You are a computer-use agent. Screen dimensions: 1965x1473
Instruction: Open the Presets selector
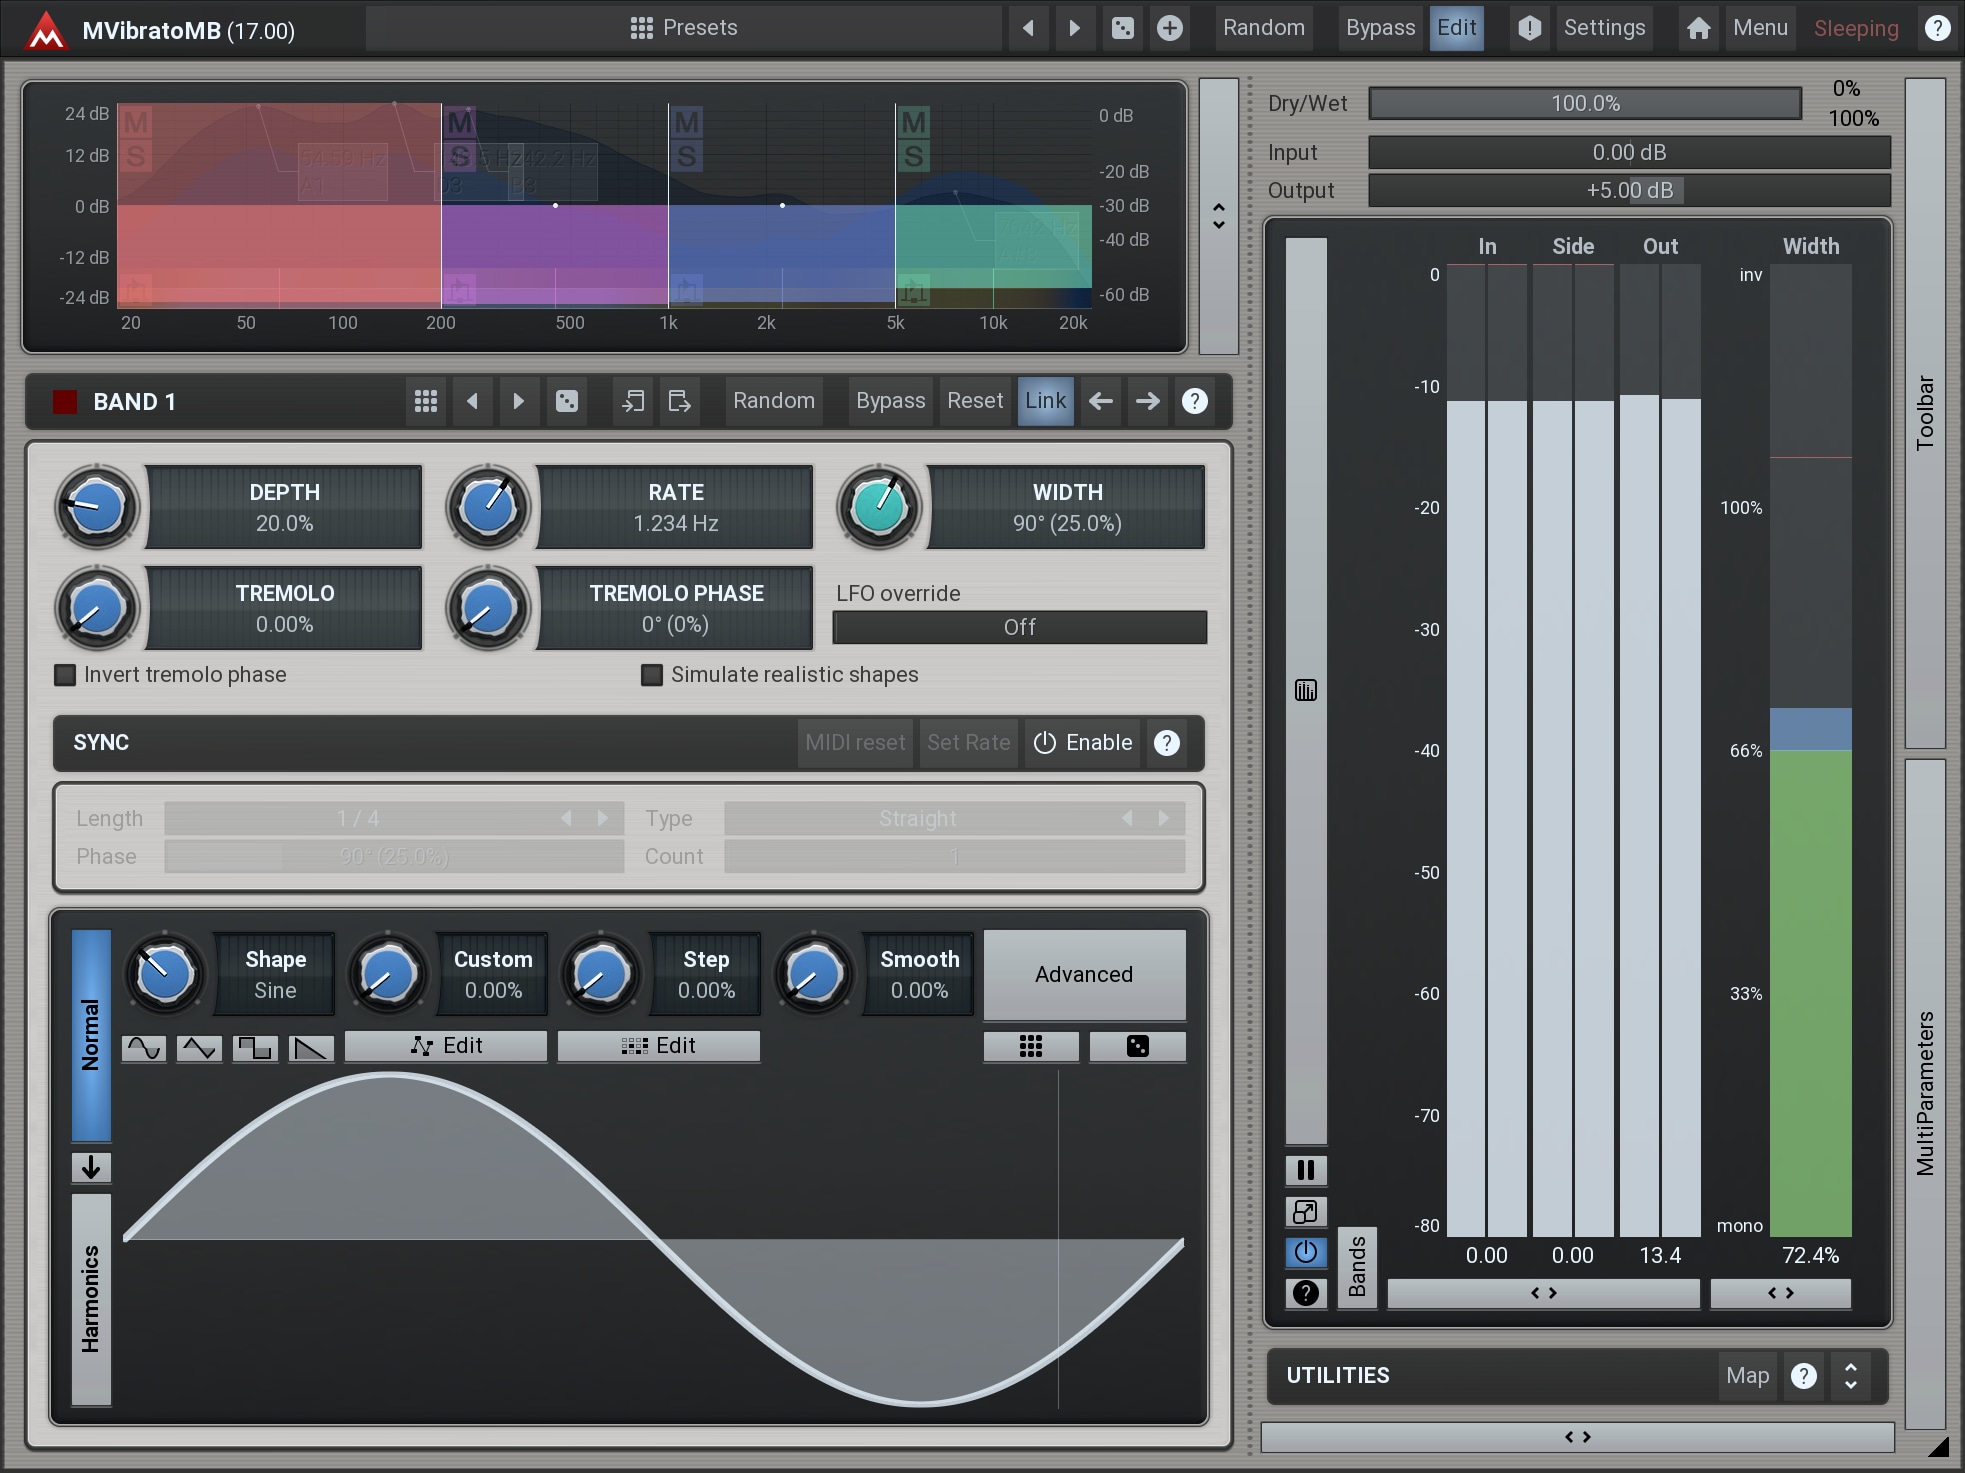click(684, 28)
